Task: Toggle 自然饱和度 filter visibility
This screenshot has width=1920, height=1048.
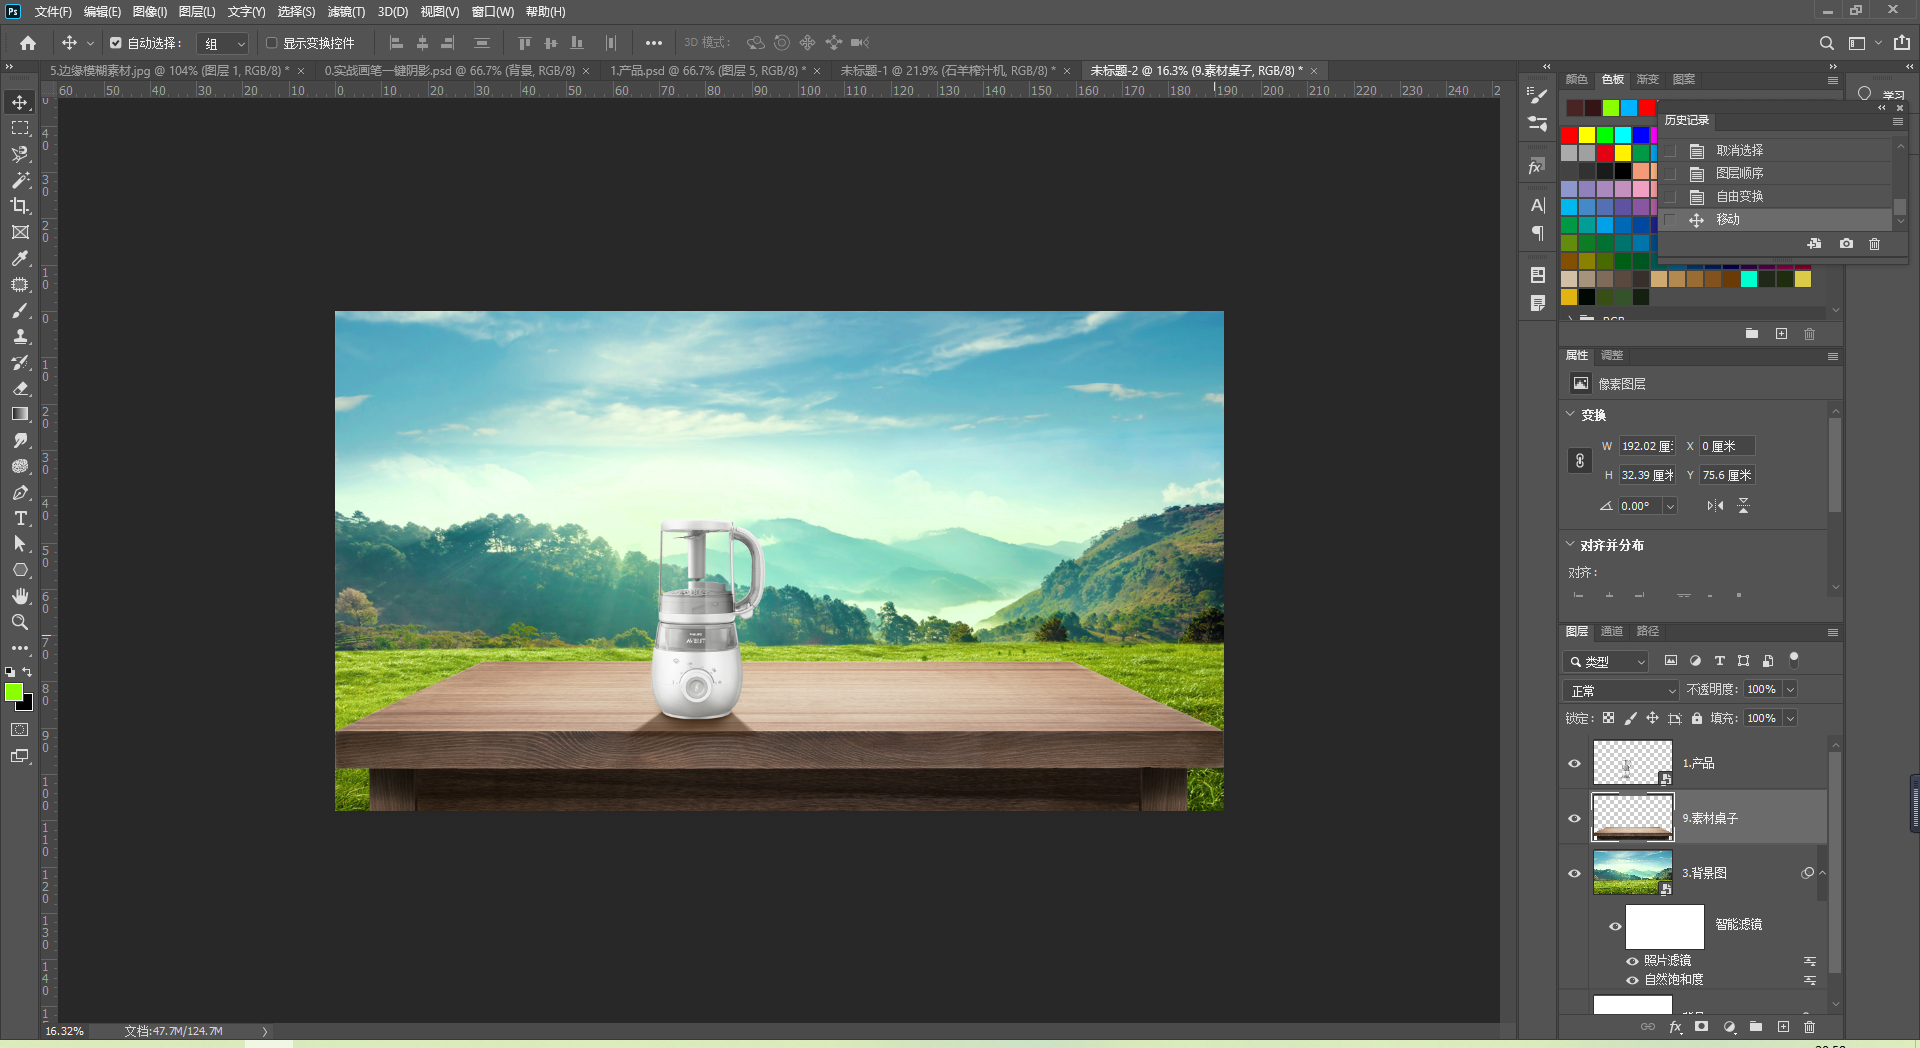Action: 1632,981
